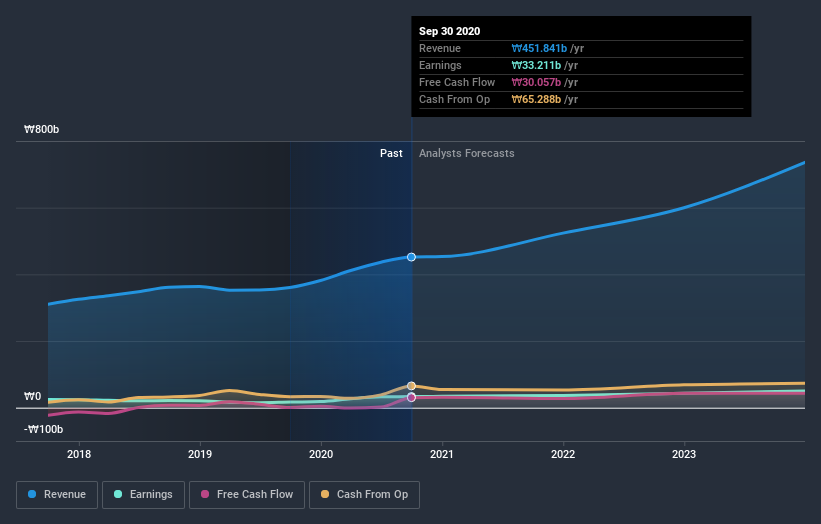Click the 2019 x-axis label
The height and width of the screenshot is (524, 821).
[200, 454]
